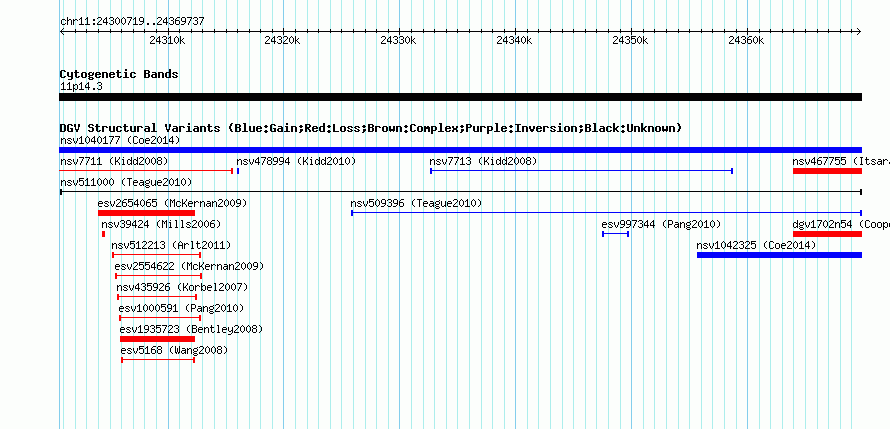Screen dimensions: 890x429
Task: Click the esv2654065 (McKernan2009) red bar
Action: coord(146,213)
